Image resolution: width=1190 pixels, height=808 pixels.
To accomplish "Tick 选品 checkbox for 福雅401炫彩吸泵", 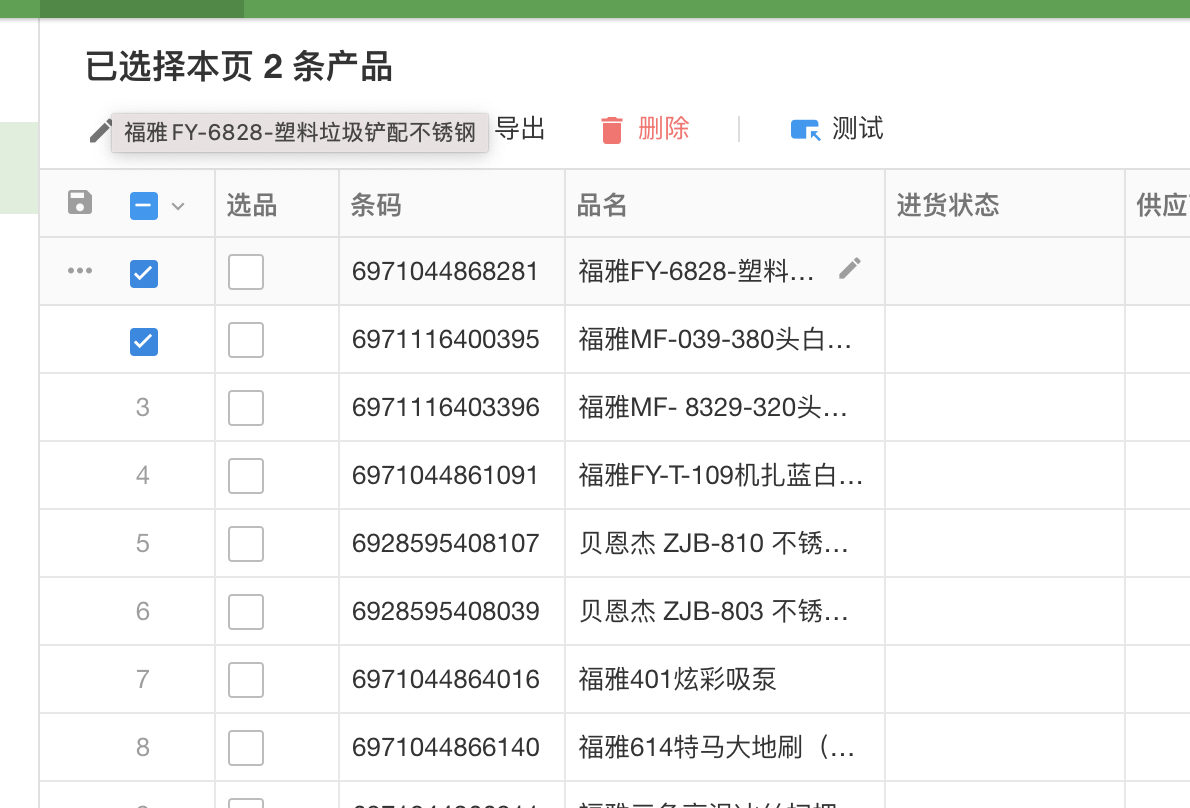I will tap(246, 680).
